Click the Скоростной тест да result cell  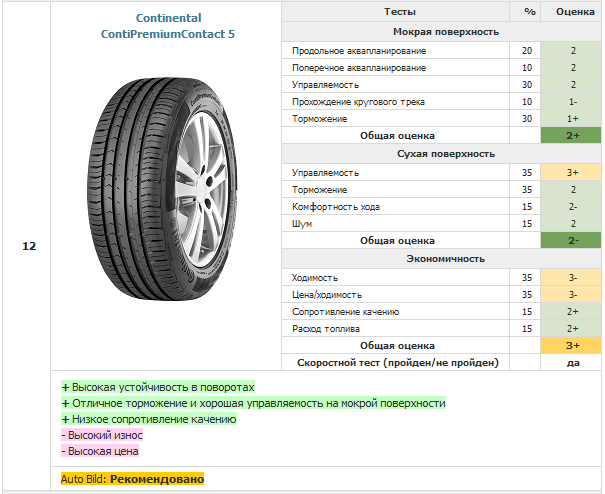pyautogui.click(x=571, y=362)
